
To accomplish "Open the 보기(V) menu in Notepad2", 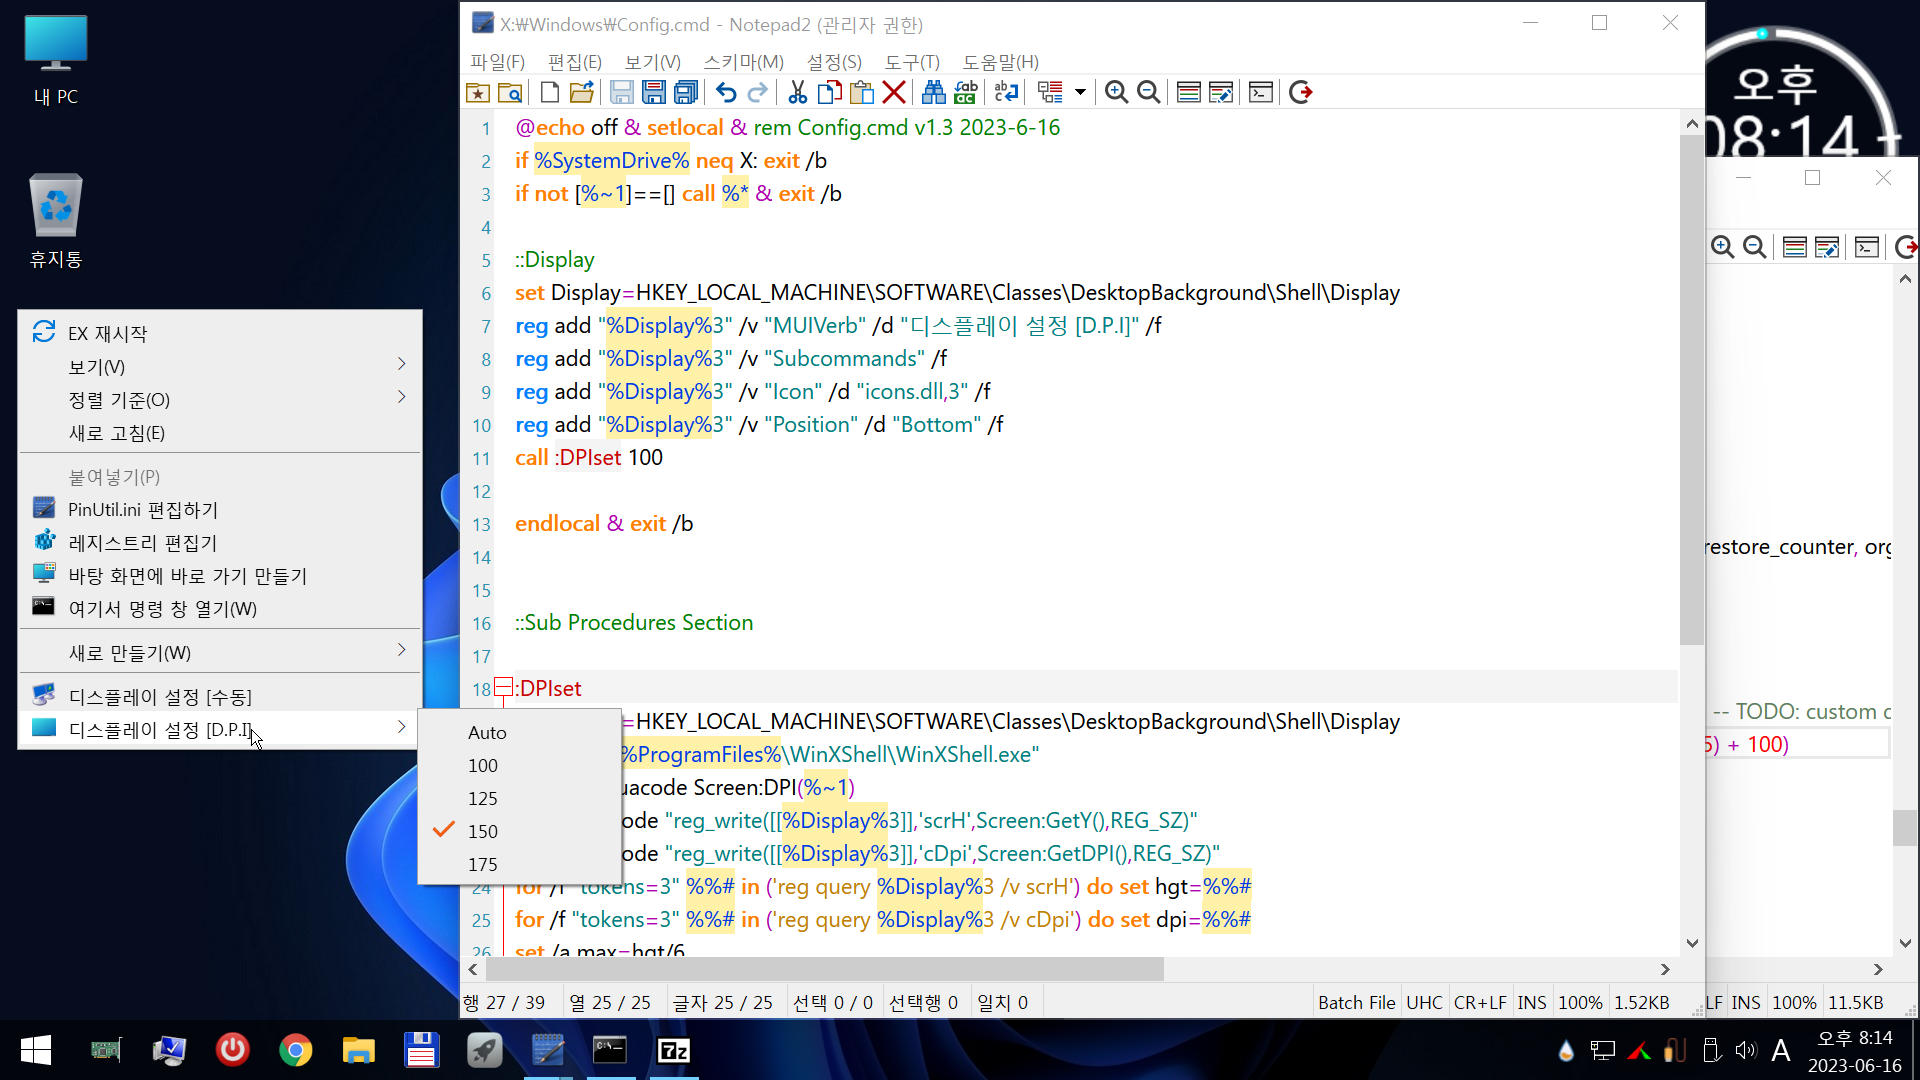I will click(x=652, y=62).
